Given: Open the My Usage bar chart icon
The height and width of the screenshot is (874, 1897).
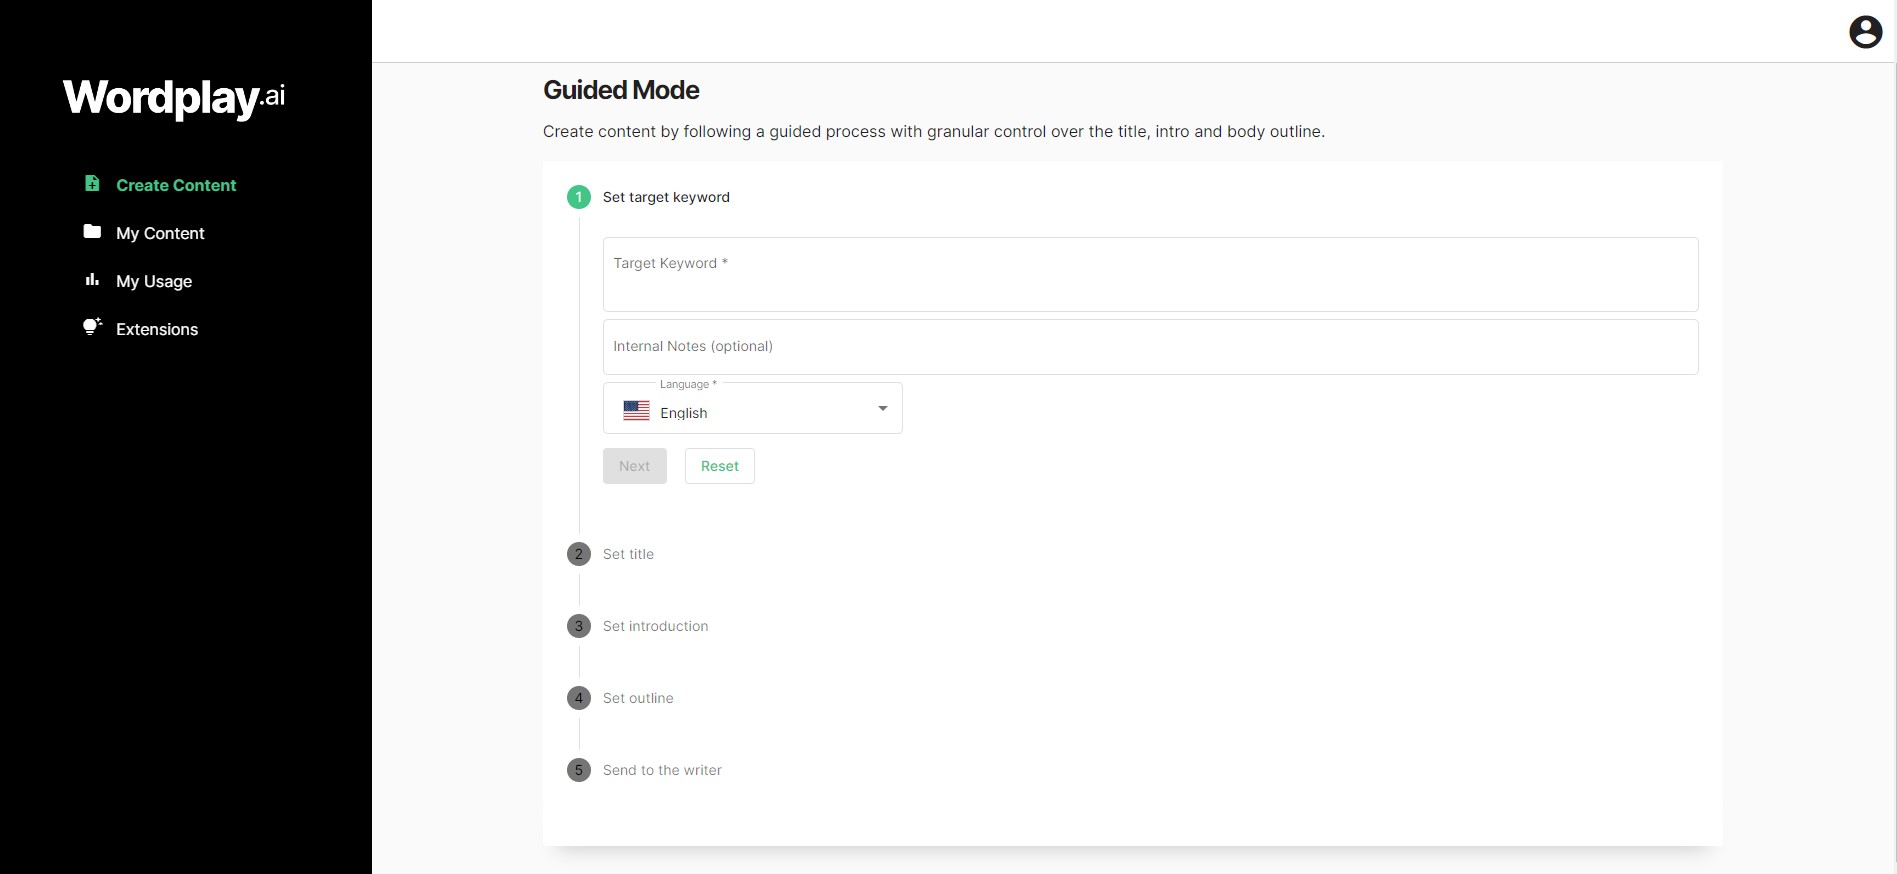Looking at the screenshot, I should 92,280.
